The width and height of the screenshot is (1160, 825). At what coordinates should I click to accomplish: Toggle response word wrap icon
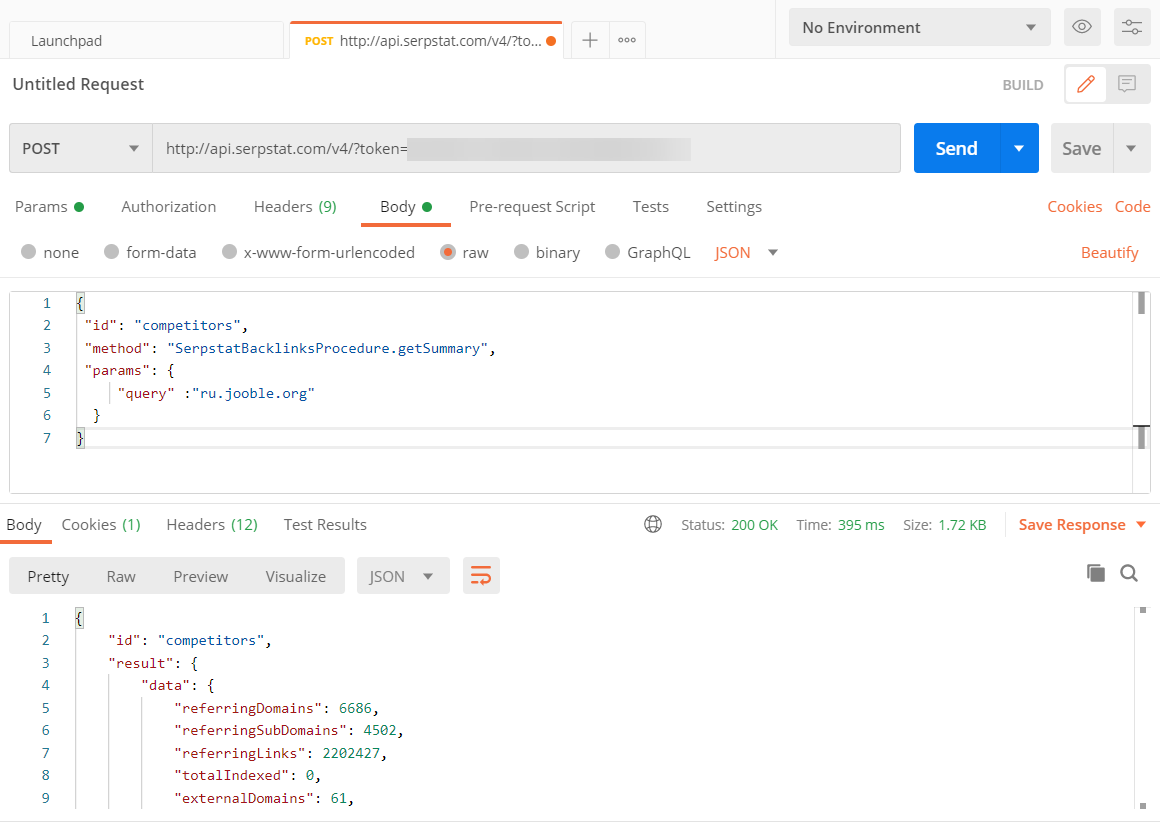[x=481, y=576]
